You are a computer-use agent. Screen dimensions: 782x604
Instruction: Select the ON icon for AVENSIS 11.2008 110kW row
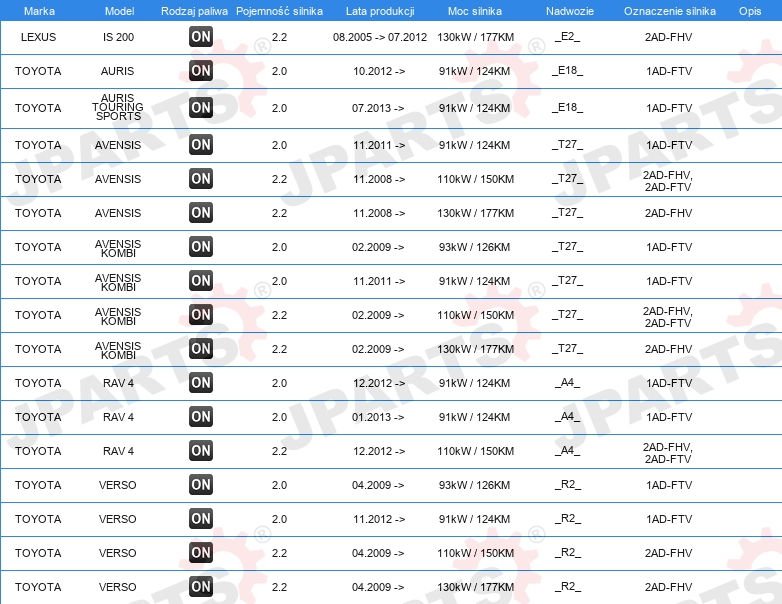pyautogui.click(x=200, y=179)
